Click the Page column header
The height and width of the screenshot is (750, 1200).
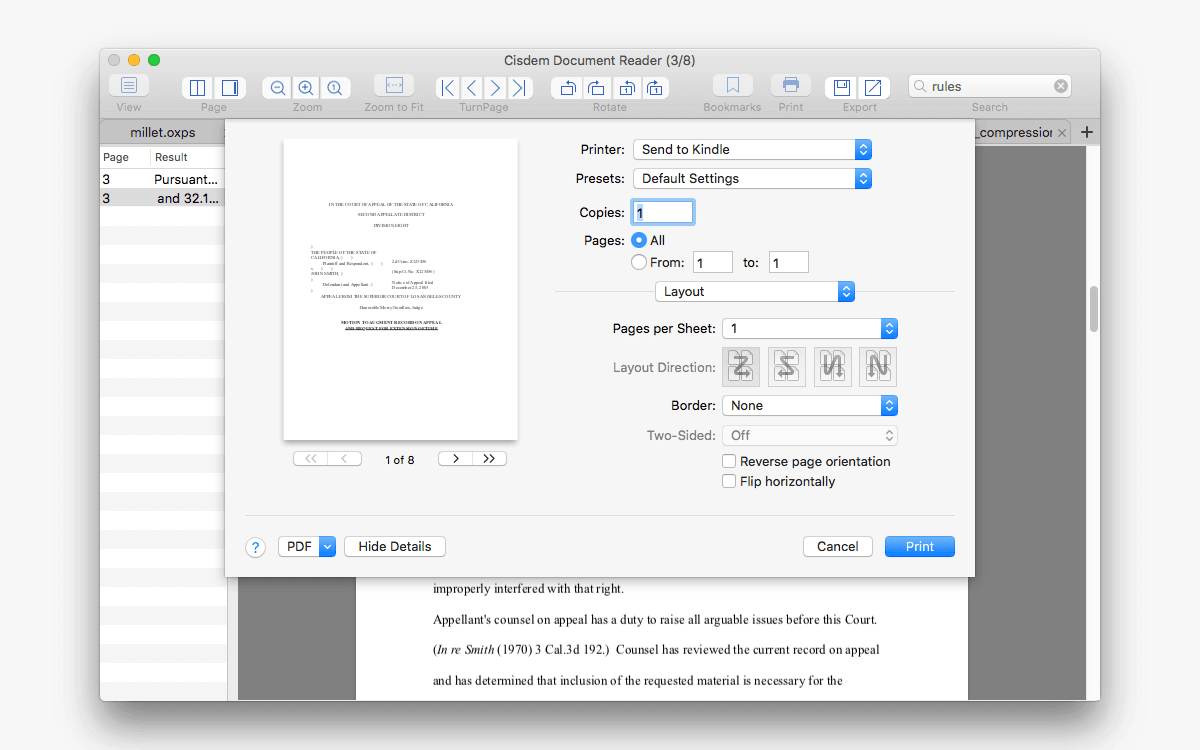125,157
